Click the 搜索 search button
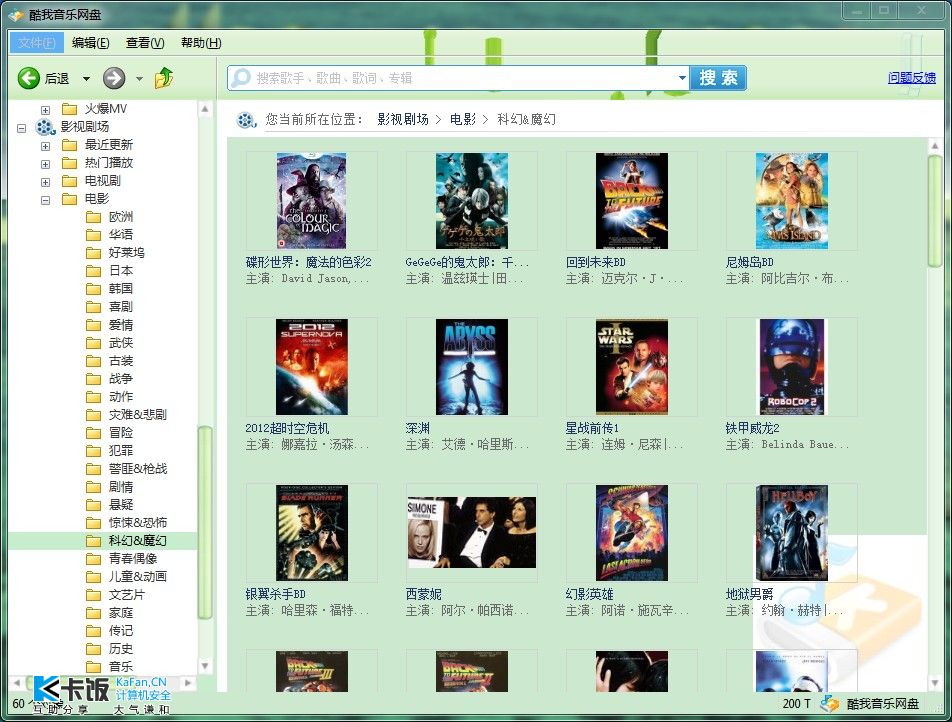952x722 pixels. [718, 78]
